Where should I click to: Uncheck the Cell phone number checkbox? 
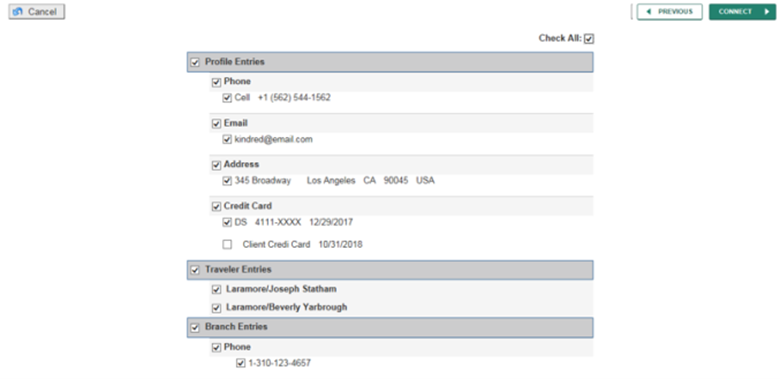(227, 98)
